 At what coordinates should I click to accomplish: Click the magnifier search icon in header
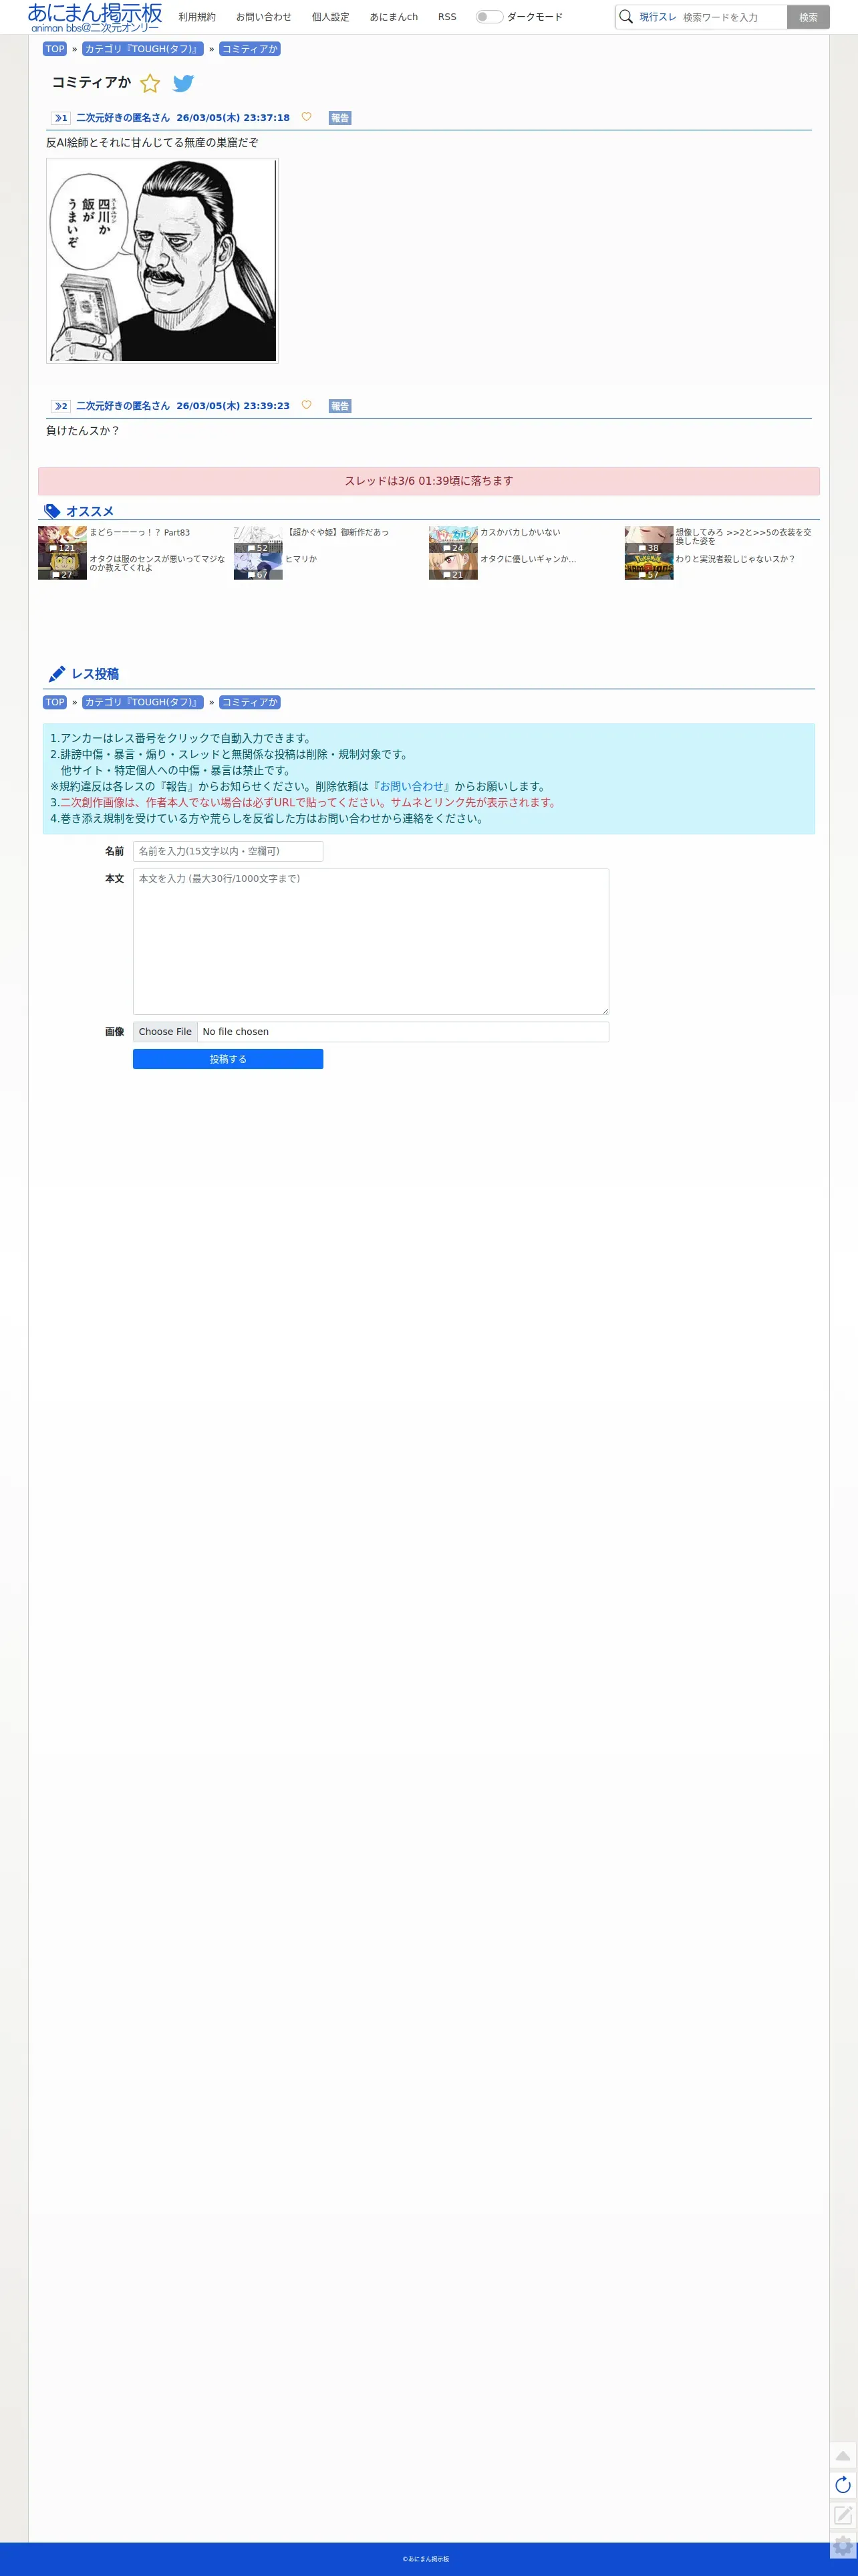click(x=626, y=17)
